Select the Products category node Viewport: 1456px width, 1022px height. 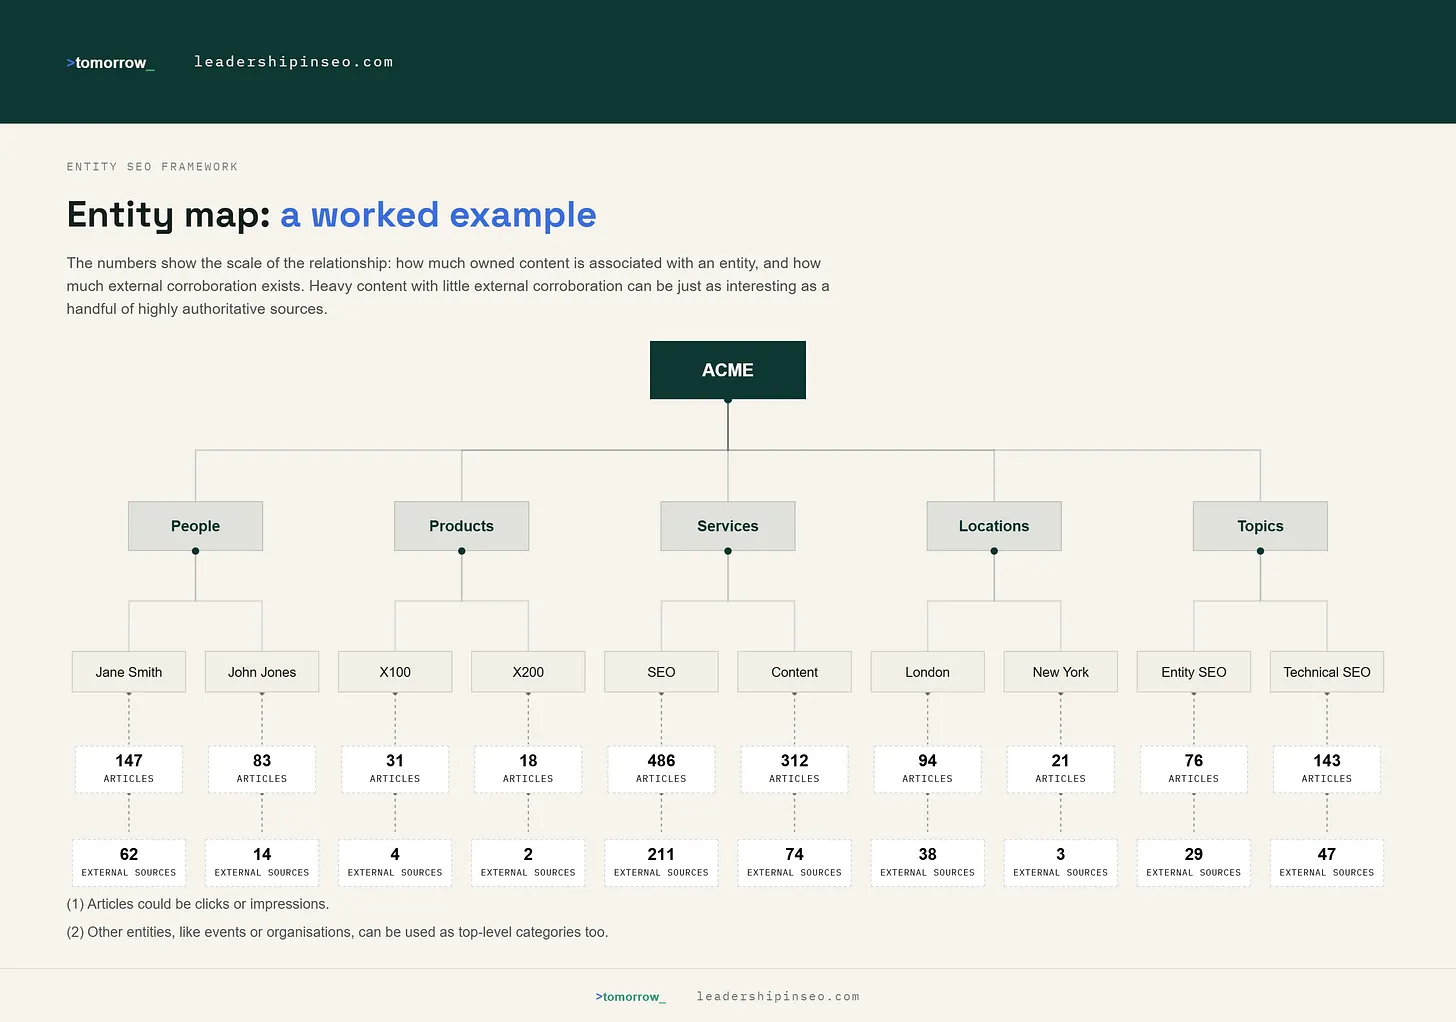[x=462, y=526]
